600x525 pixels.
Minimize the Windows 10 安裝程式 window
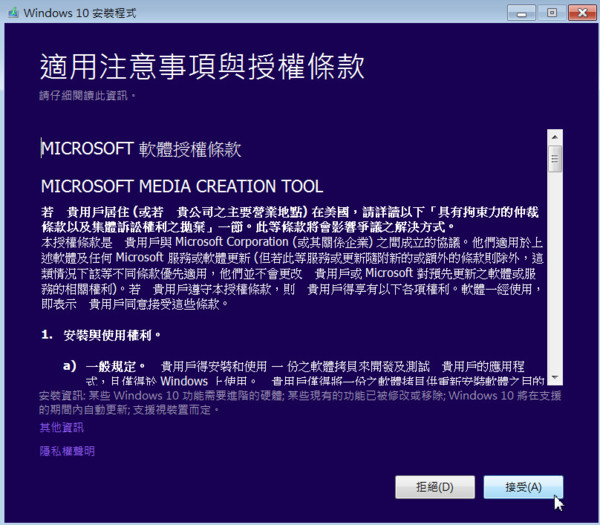520,12
